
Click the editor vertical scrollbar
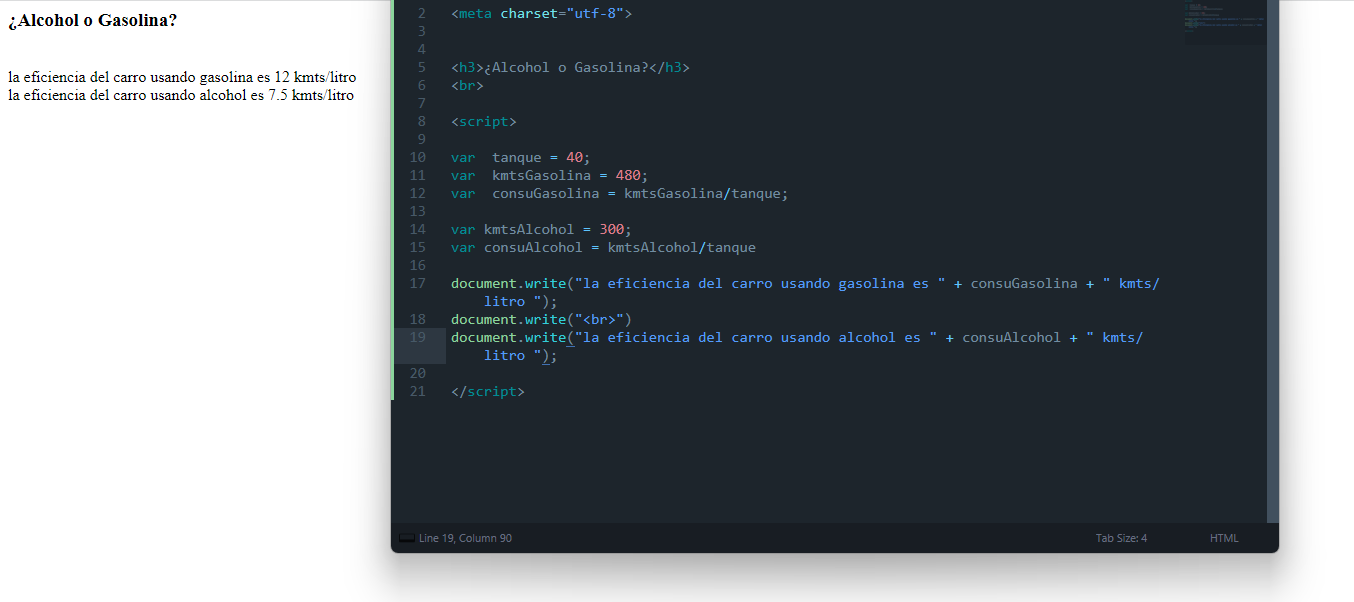pyautogui.click(x=1273, y=261)
